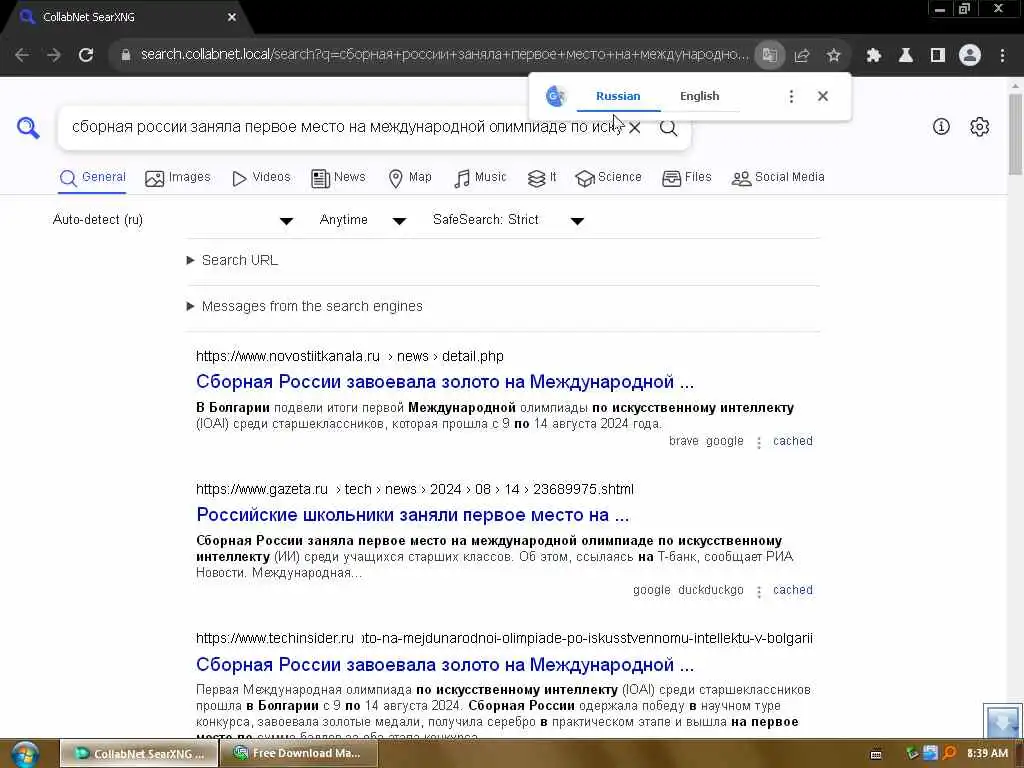Select the General category tab
This screenshot has height=768, width=1024.
tap(92, 178)
